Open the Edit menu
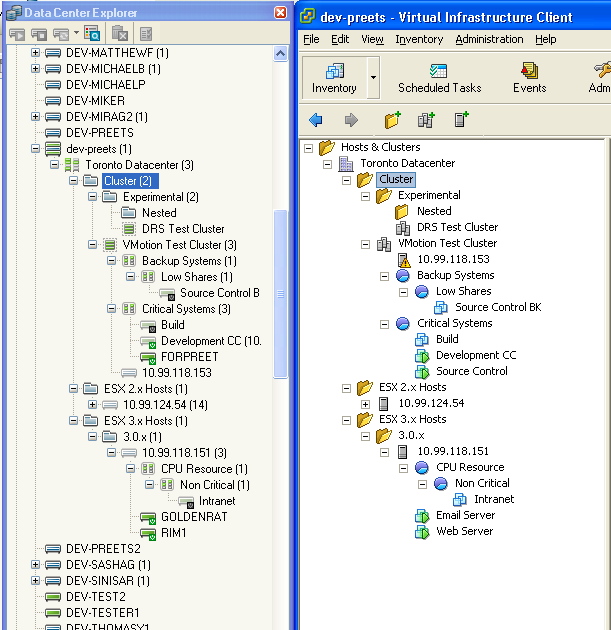Viewport: 611px width, 630px height. (x=340, y=39)
